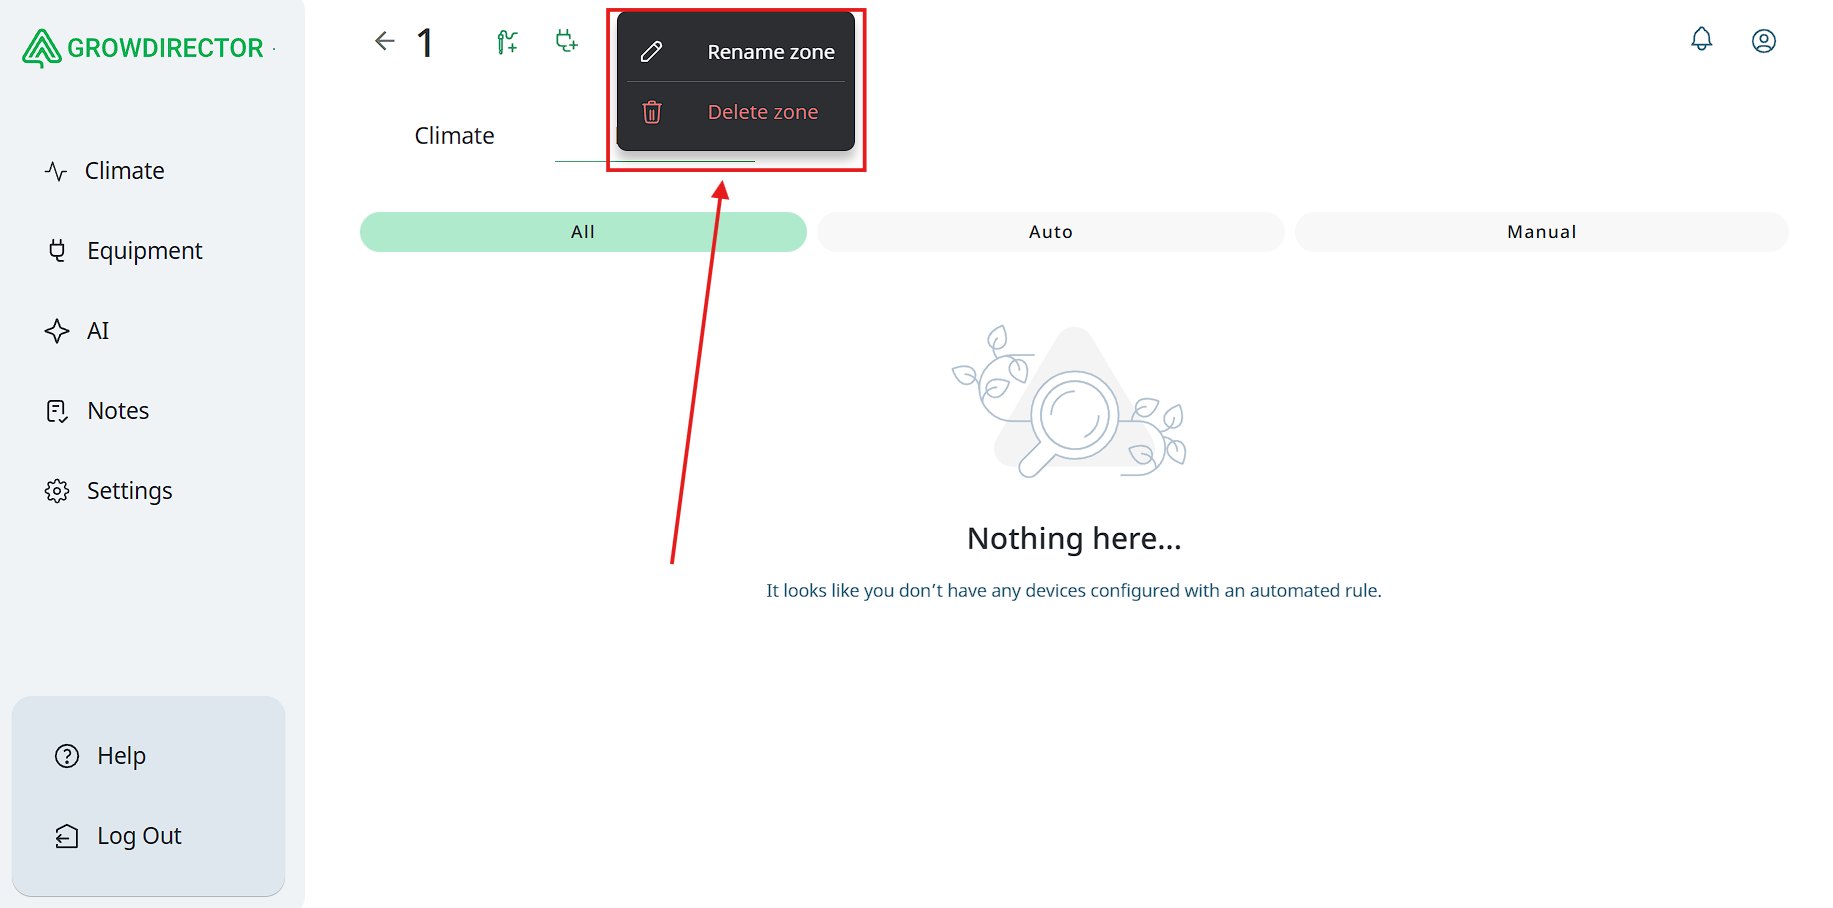The width and height of the screenshot is (1833, 908).
Task: Open the user profile icon
Action: pos(1763,41)
